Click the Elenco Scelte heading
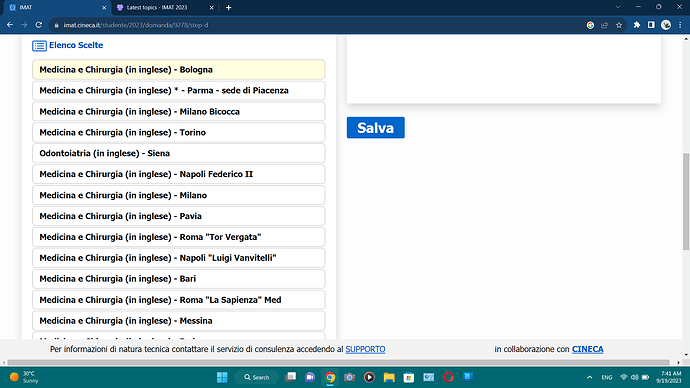The image size is (690, 388). point(76,45)
